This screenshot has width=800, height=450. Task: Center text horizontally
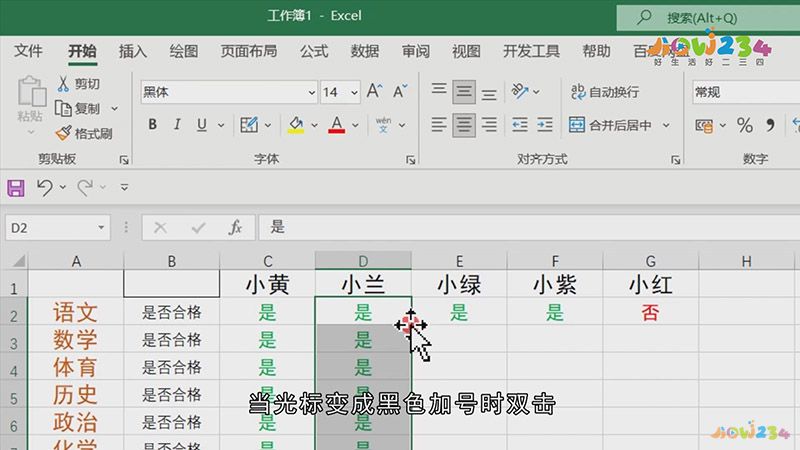pyautogui.click(x=464, y=124)
